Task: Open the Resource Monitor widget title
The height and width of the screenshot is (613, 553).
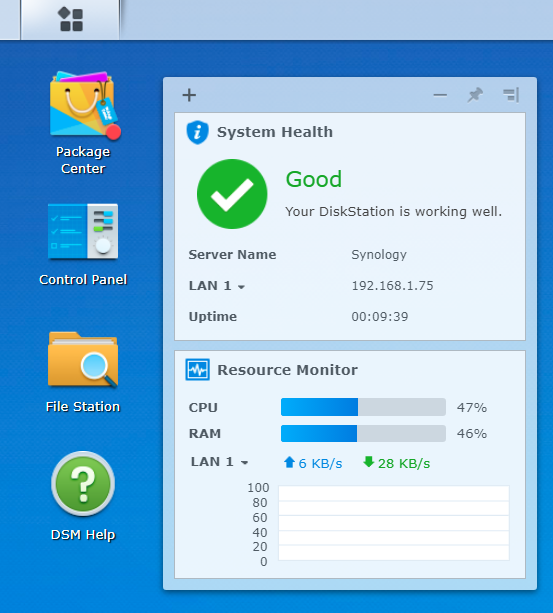Action: pos(287,370)
